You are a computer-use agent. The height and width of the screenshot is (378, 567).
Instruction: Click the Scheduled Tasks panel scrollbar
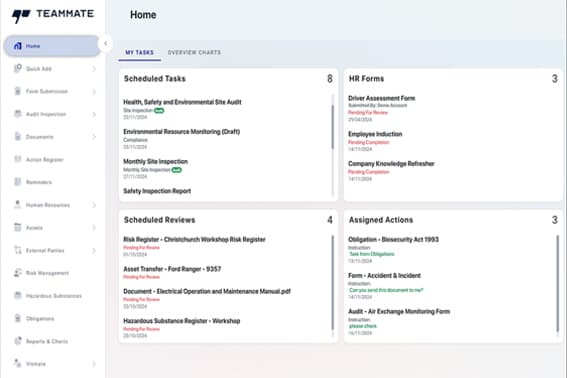pyautogui.click(x=332, y=127)
